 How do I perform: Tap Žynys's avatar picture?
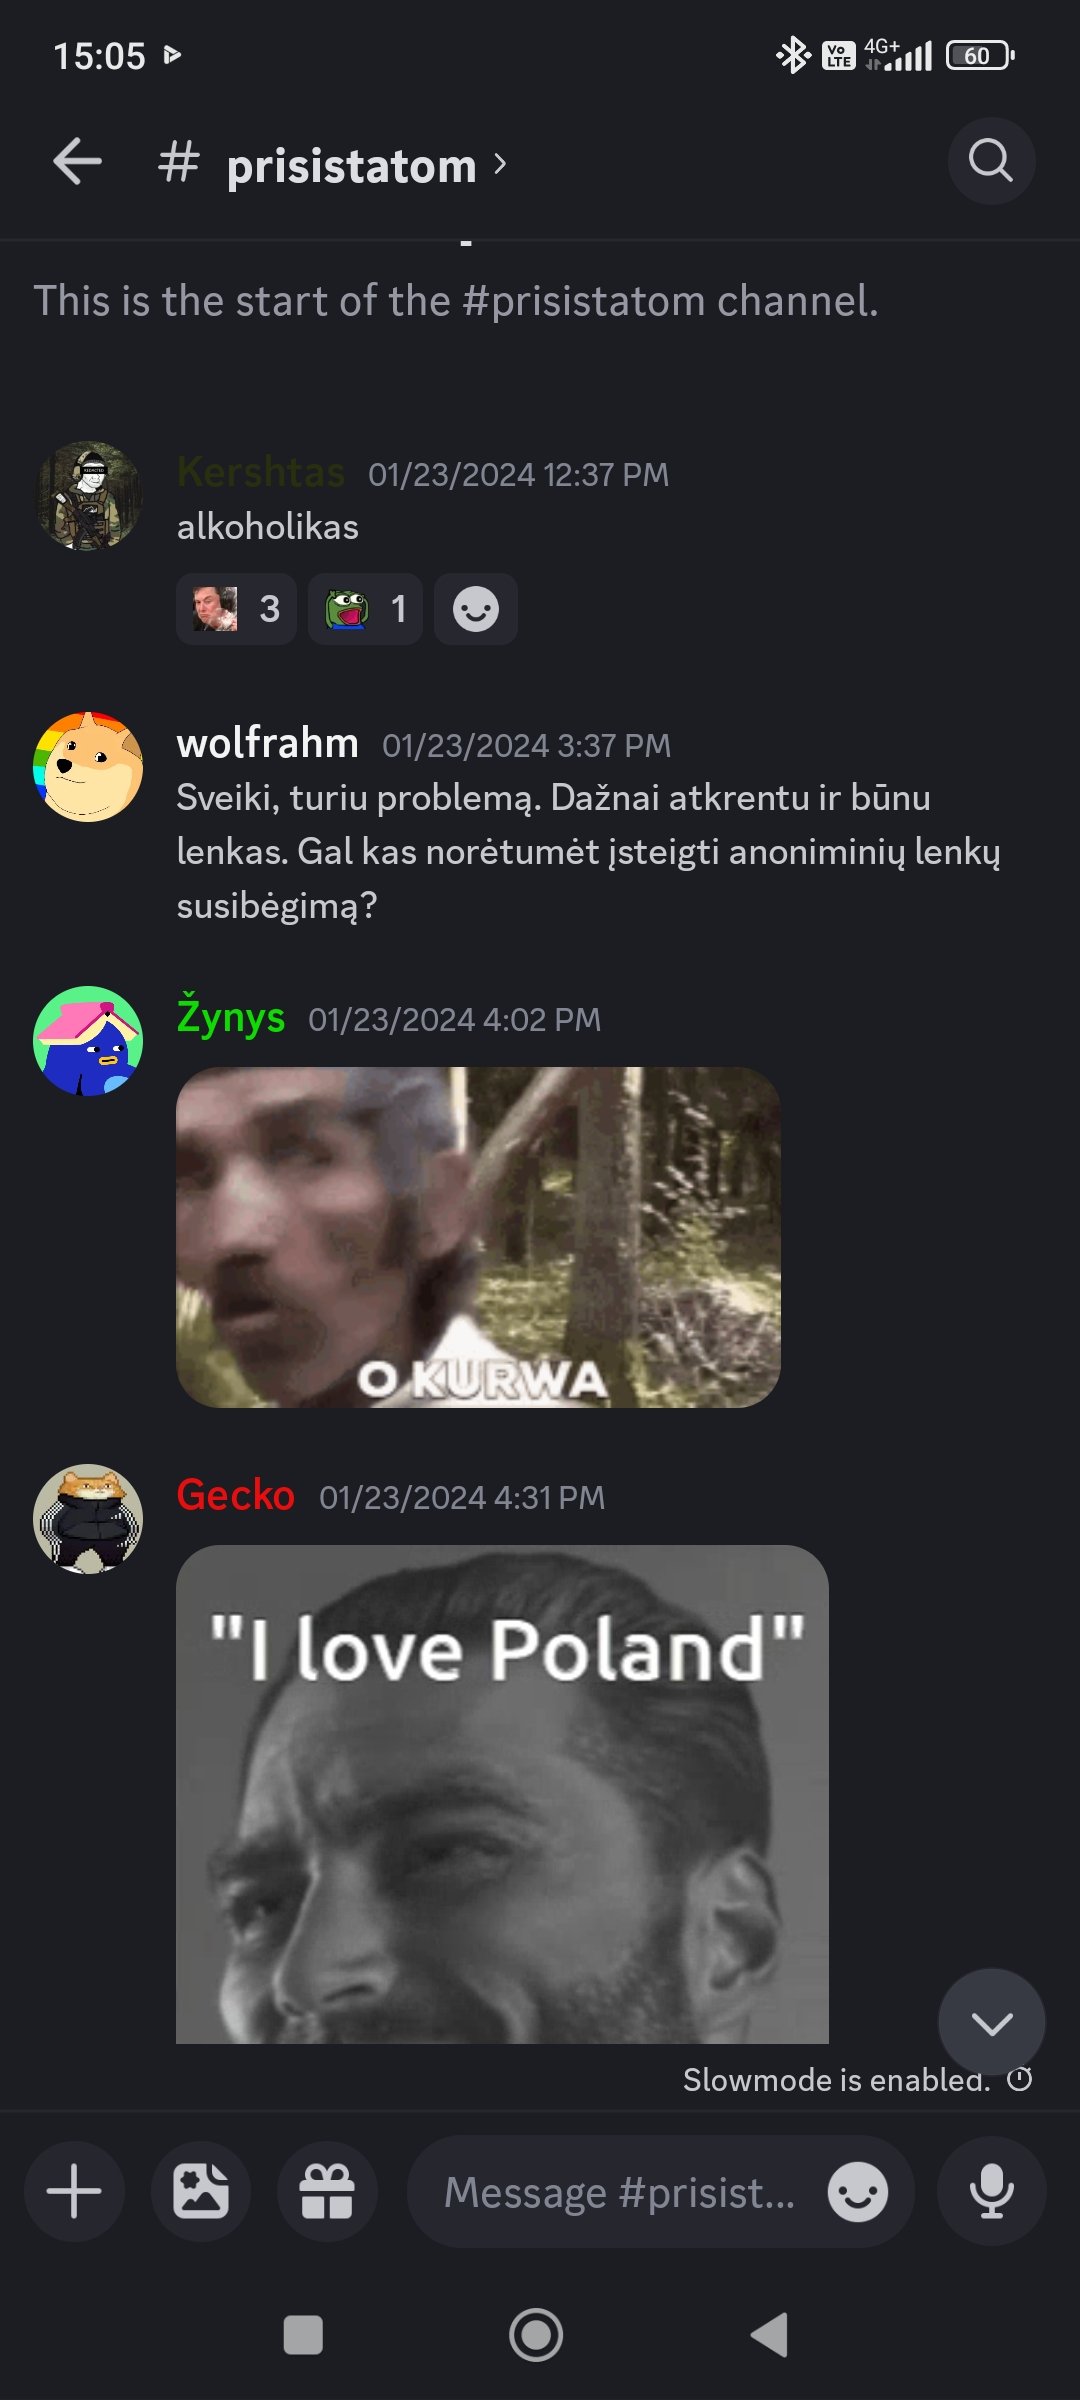88,1041
